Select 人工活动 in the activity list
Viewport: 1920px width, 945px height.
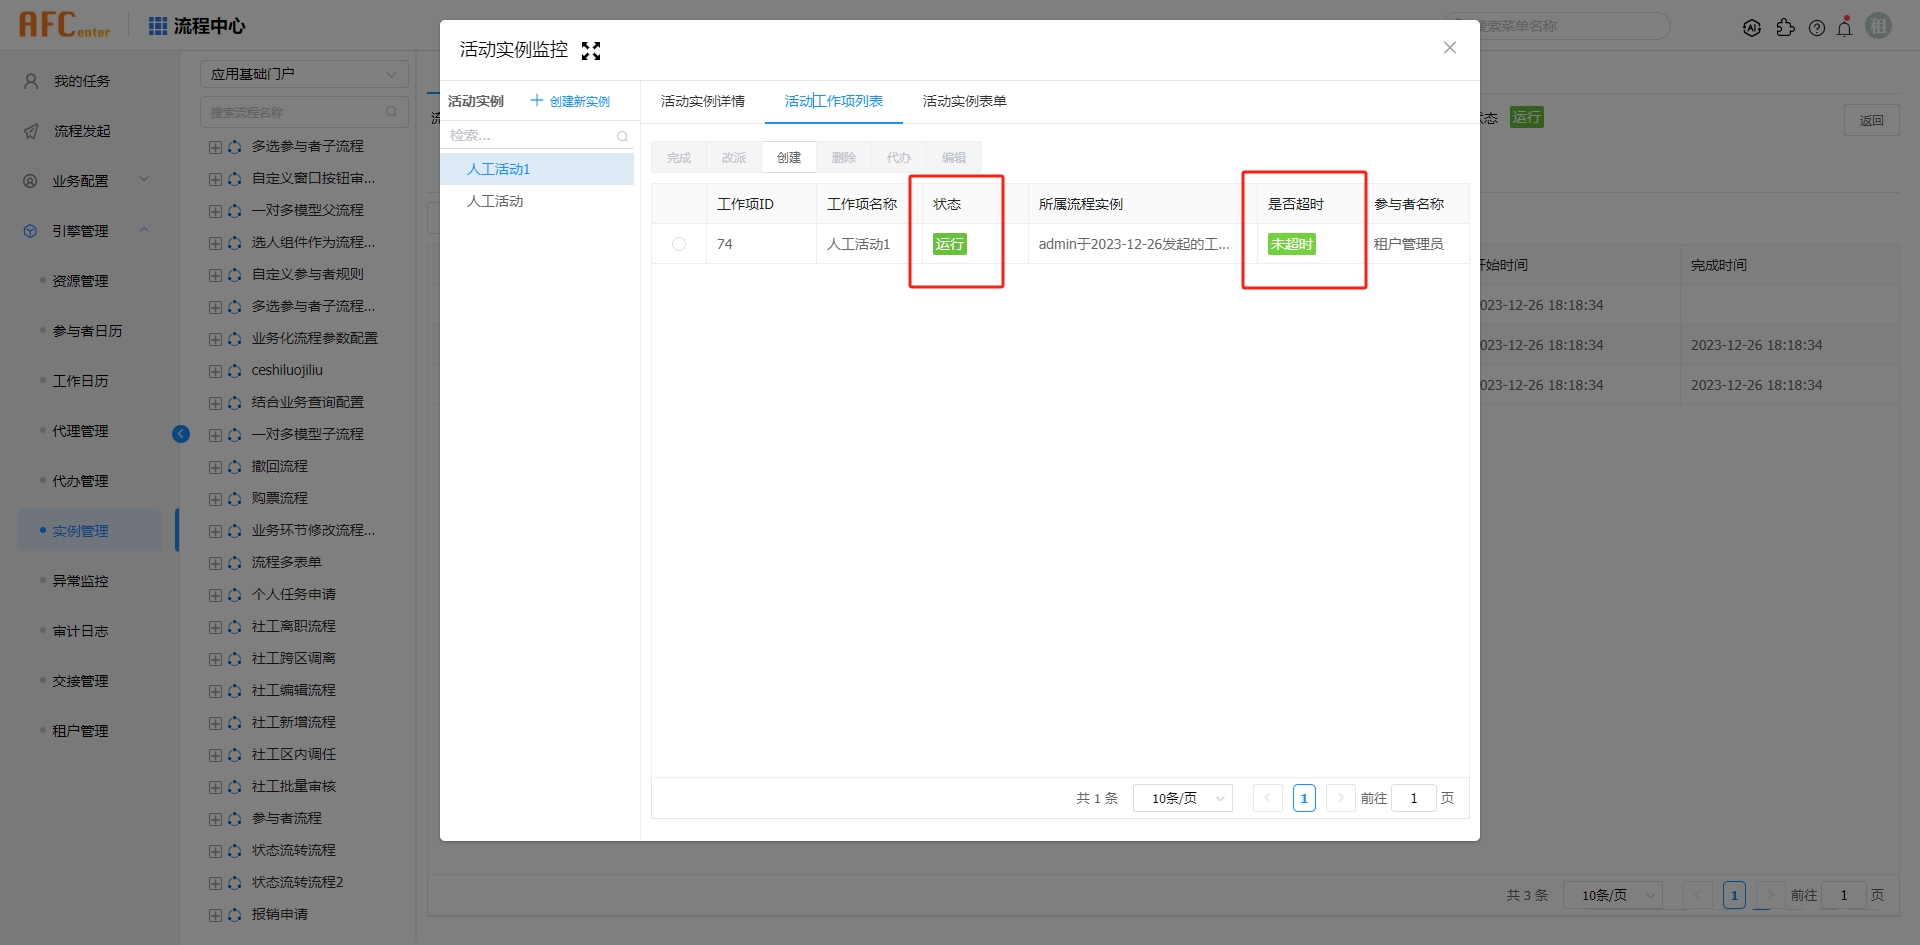496,200
